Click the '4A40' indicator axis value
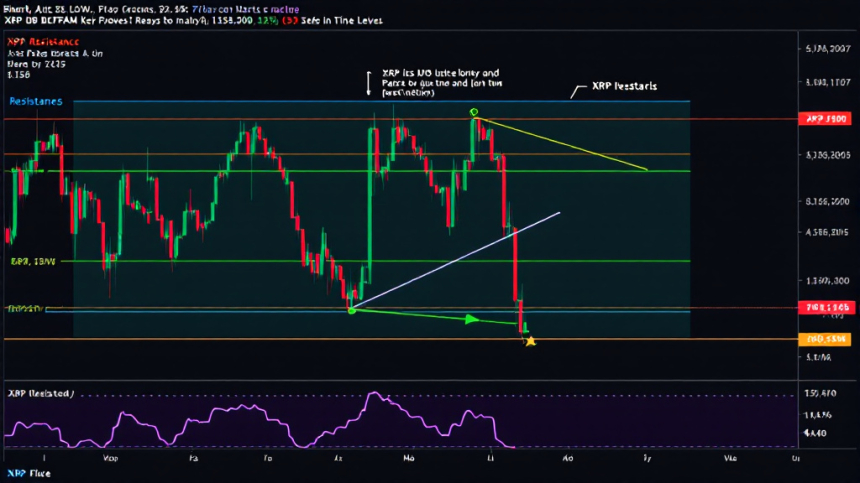The height and width of the screenshot is (483, 860). coord(816,433)
